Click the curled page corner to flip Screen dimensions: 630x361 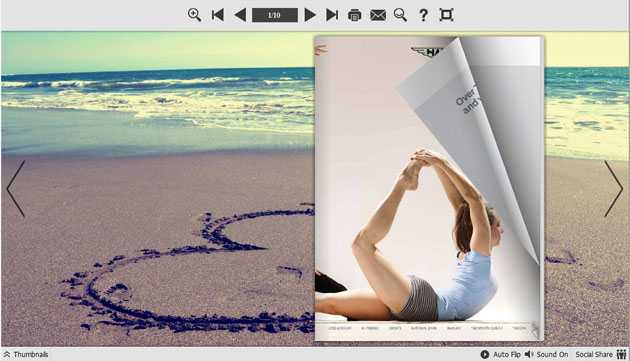482,121
